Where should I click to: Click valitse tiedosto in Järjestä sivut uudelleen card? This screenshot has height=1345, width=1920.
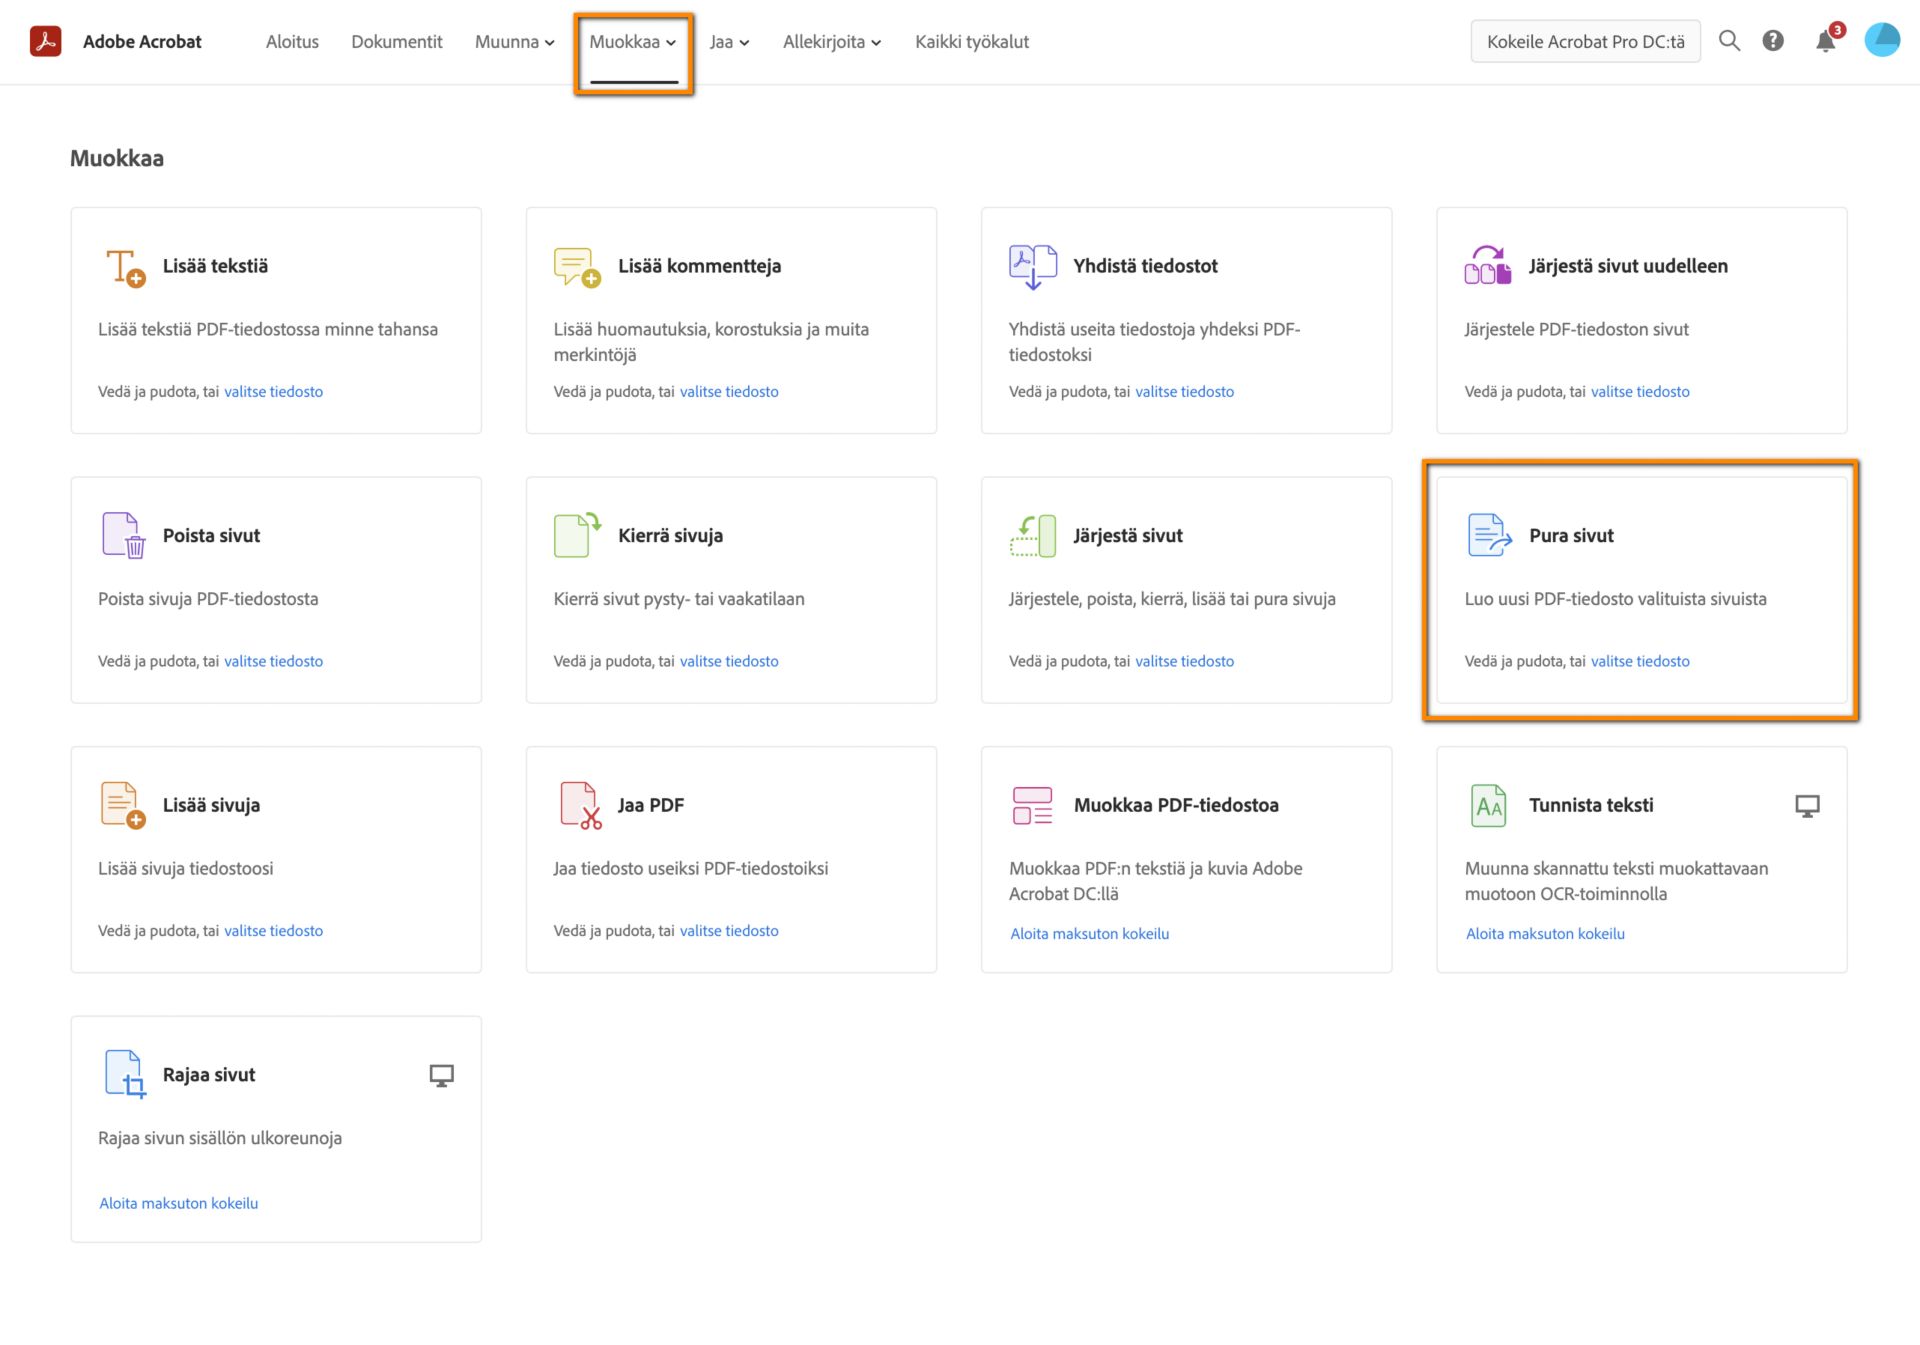(x=1640, y=392)
